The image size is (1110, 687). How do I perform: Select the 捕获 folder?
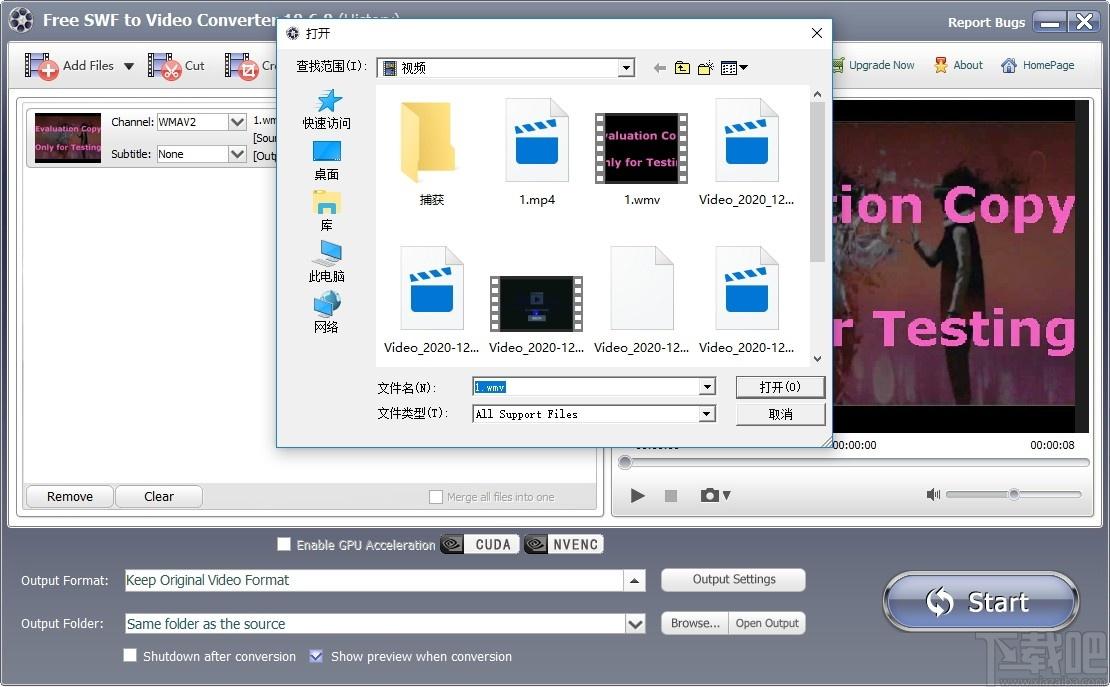click(431, 152)
